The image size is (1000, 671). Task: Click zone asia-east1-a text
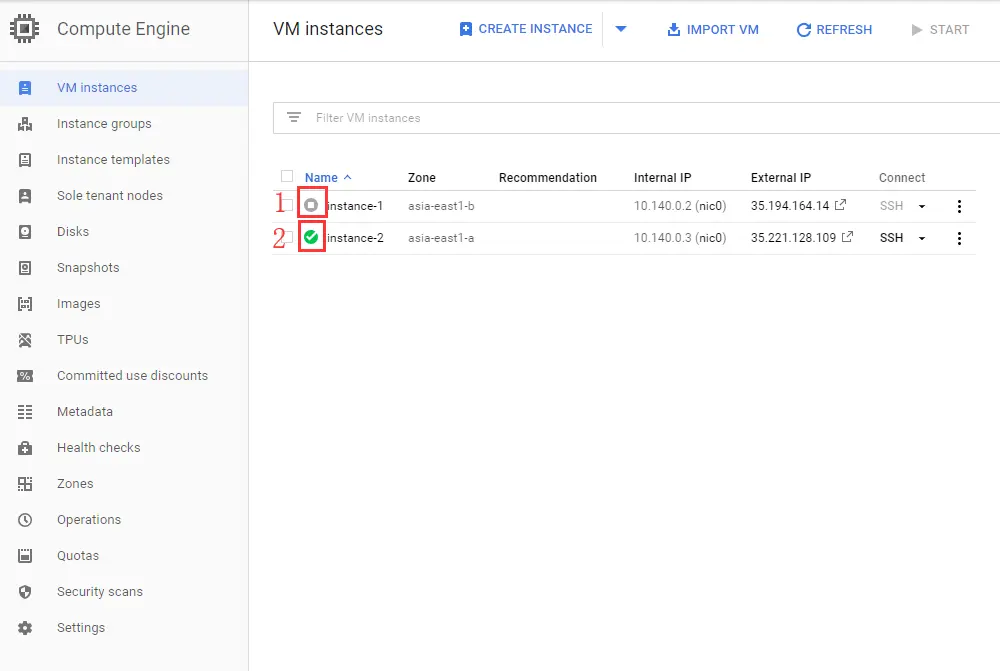coord(441,238)
